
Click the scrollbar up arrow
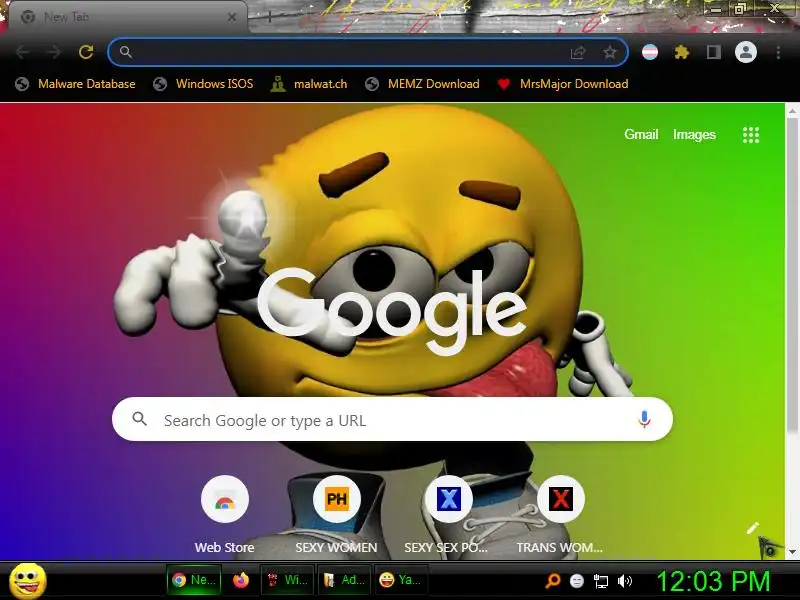tap(792, 110)
